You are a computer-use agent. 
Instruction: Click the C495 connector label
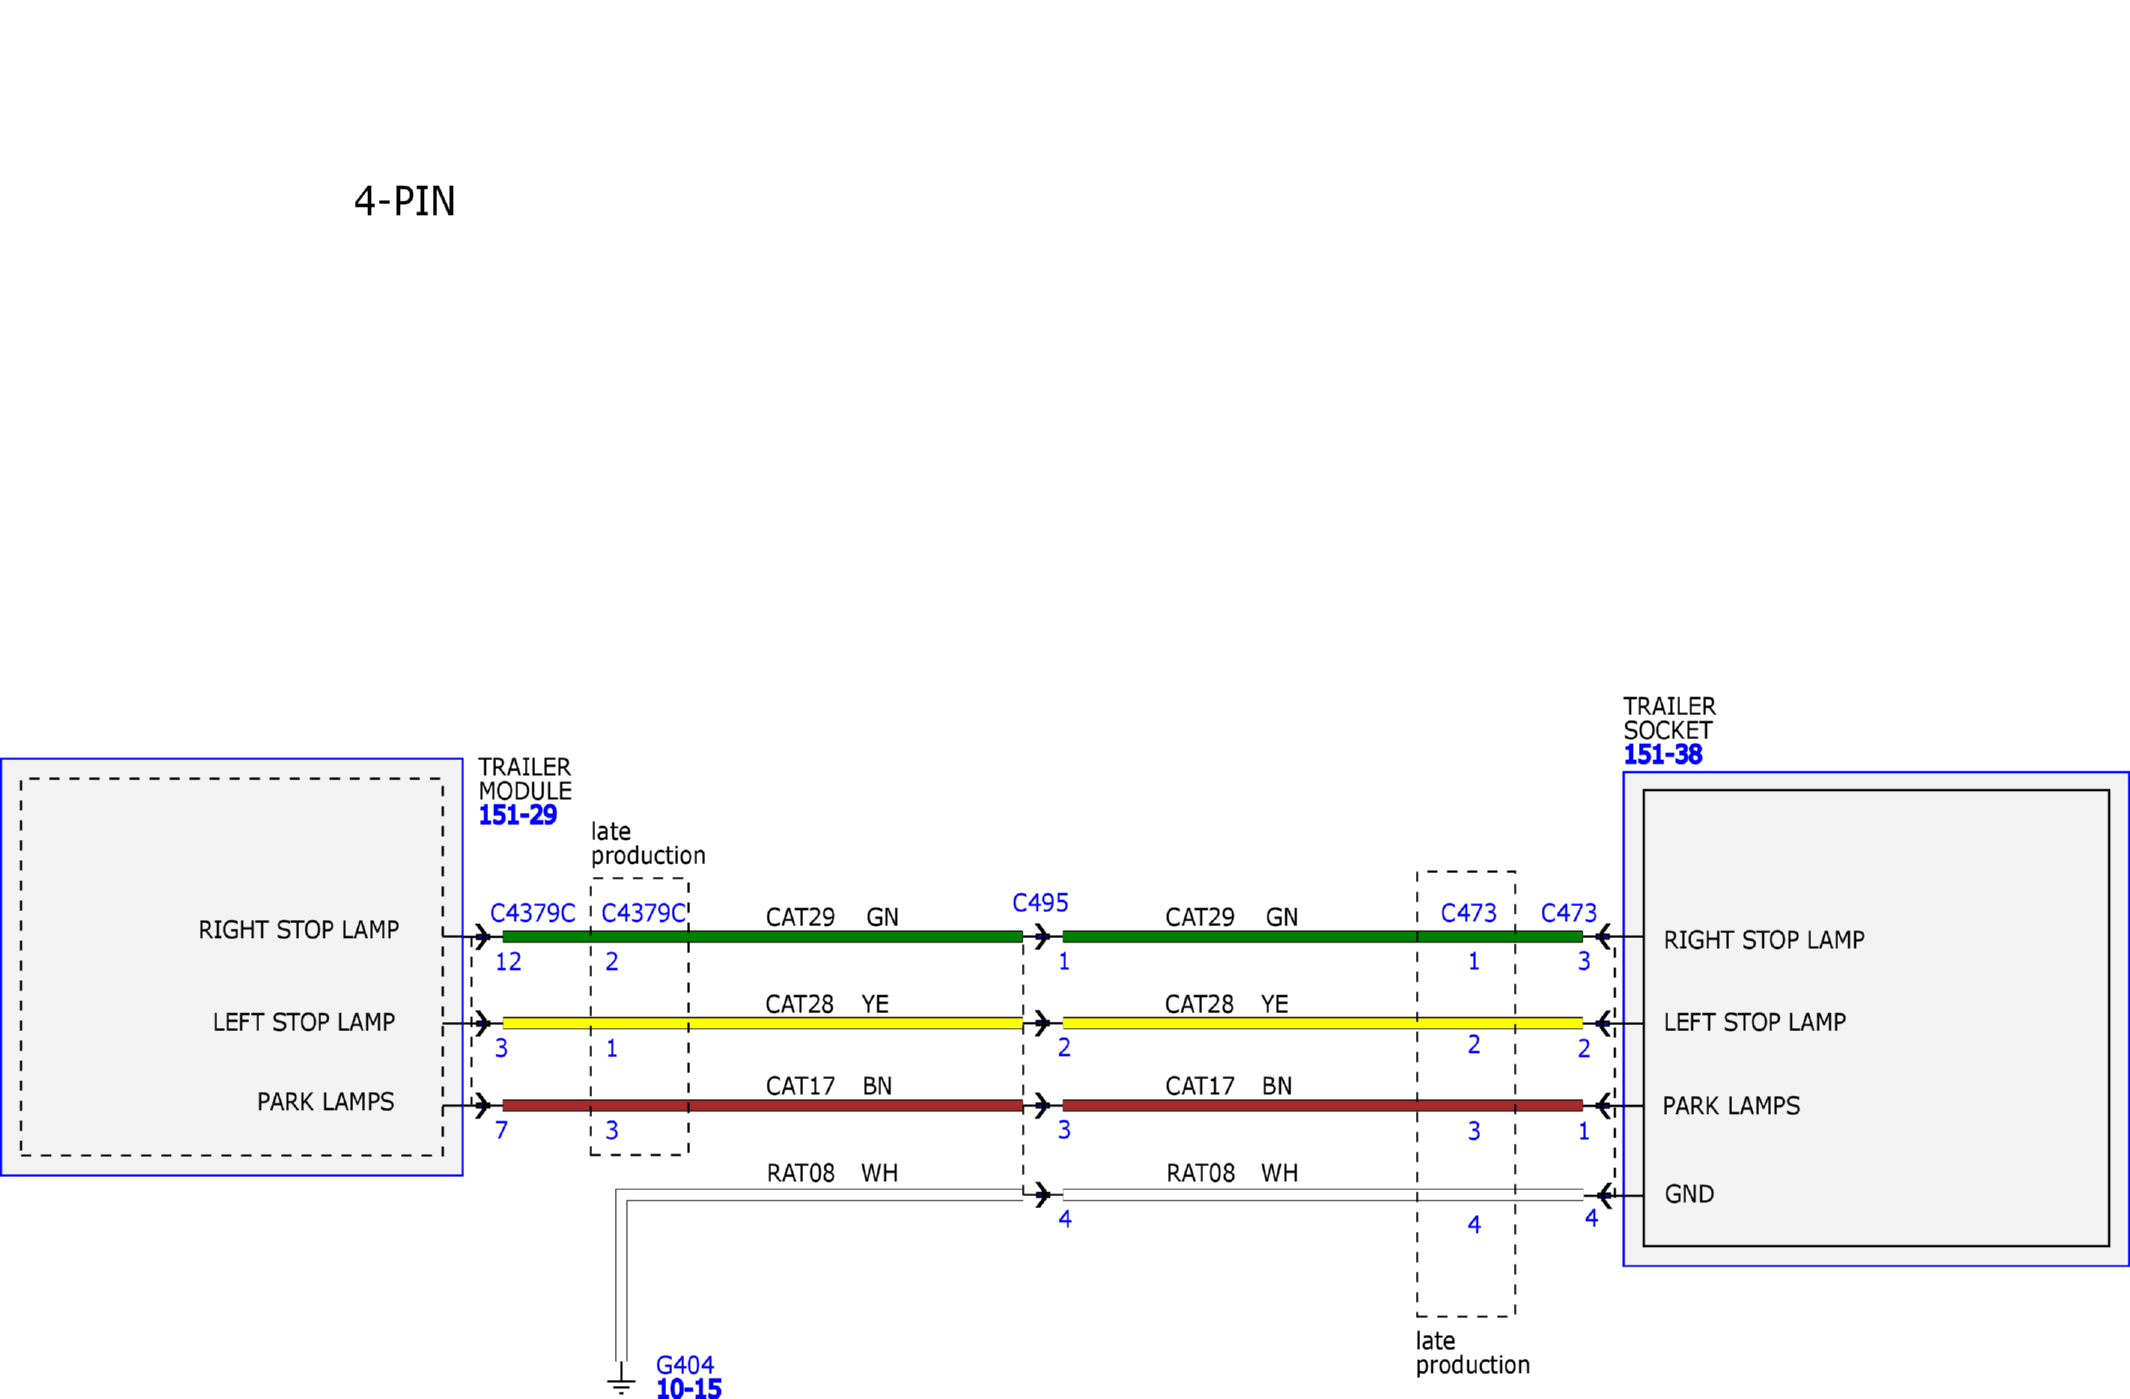click(1040, 903)
